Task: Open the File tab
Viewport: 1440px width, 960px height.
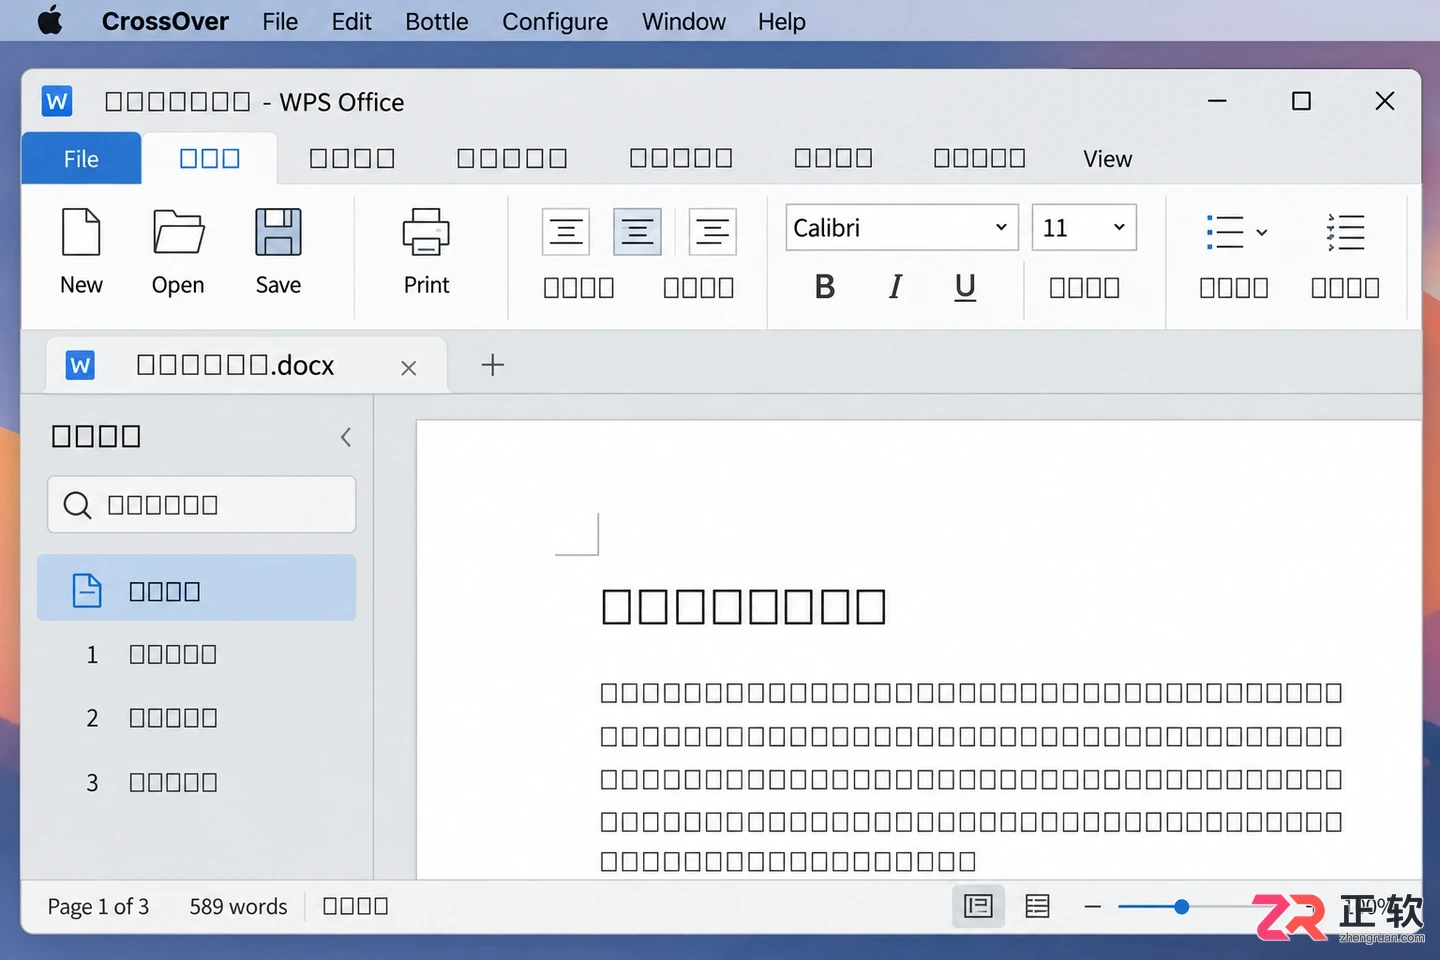Action: click(81, 159)
